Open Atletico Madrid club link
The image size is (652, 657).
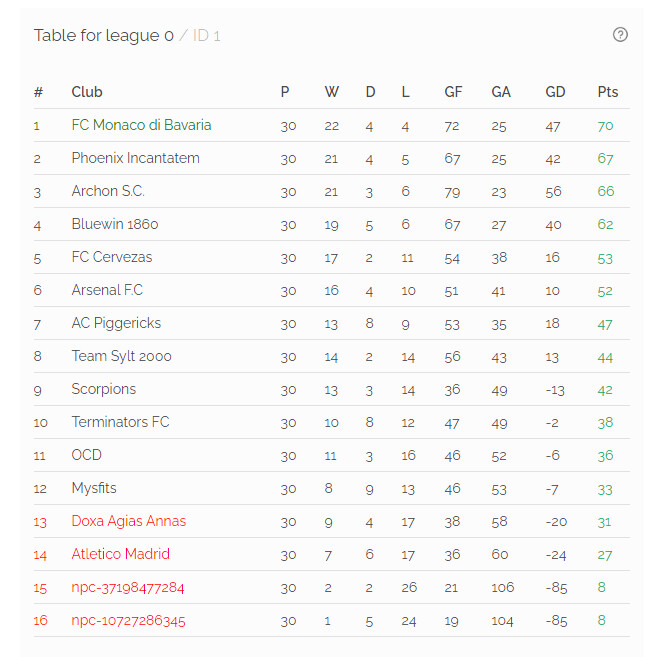[121, 554]
